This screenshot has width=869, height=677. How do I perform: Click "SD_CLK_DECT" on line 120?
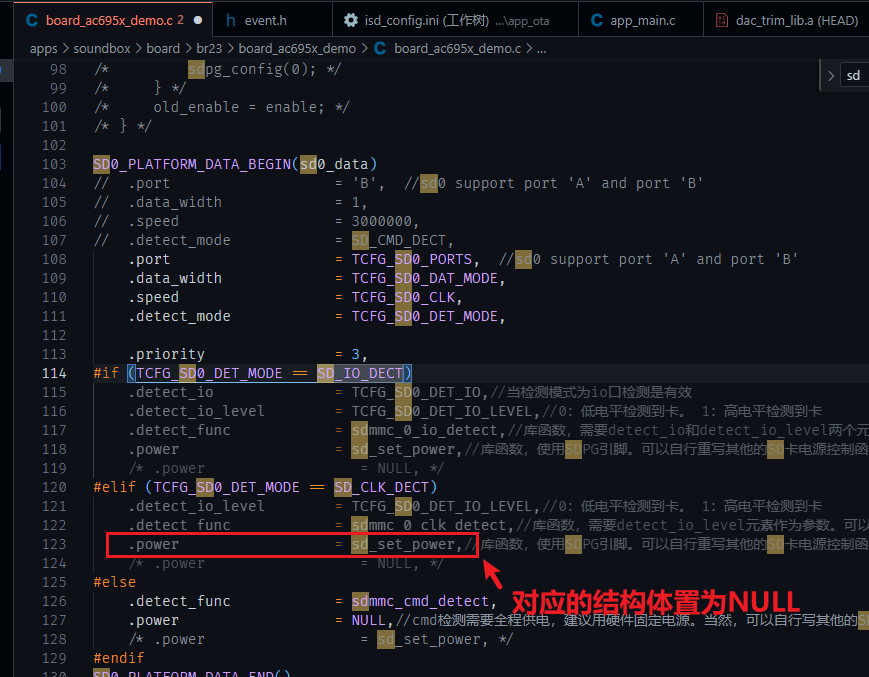(x=381, y=488)
